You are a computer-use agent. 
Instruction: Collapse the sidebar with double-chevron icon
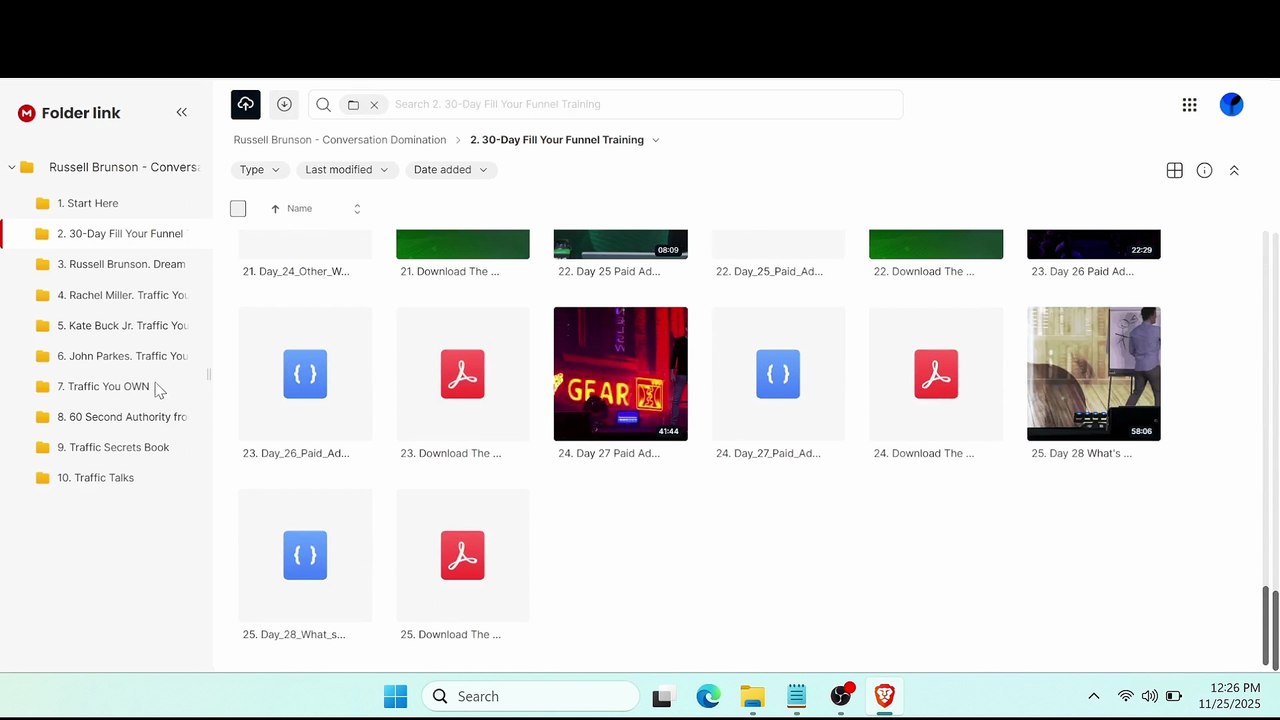(x=181, y=112)
